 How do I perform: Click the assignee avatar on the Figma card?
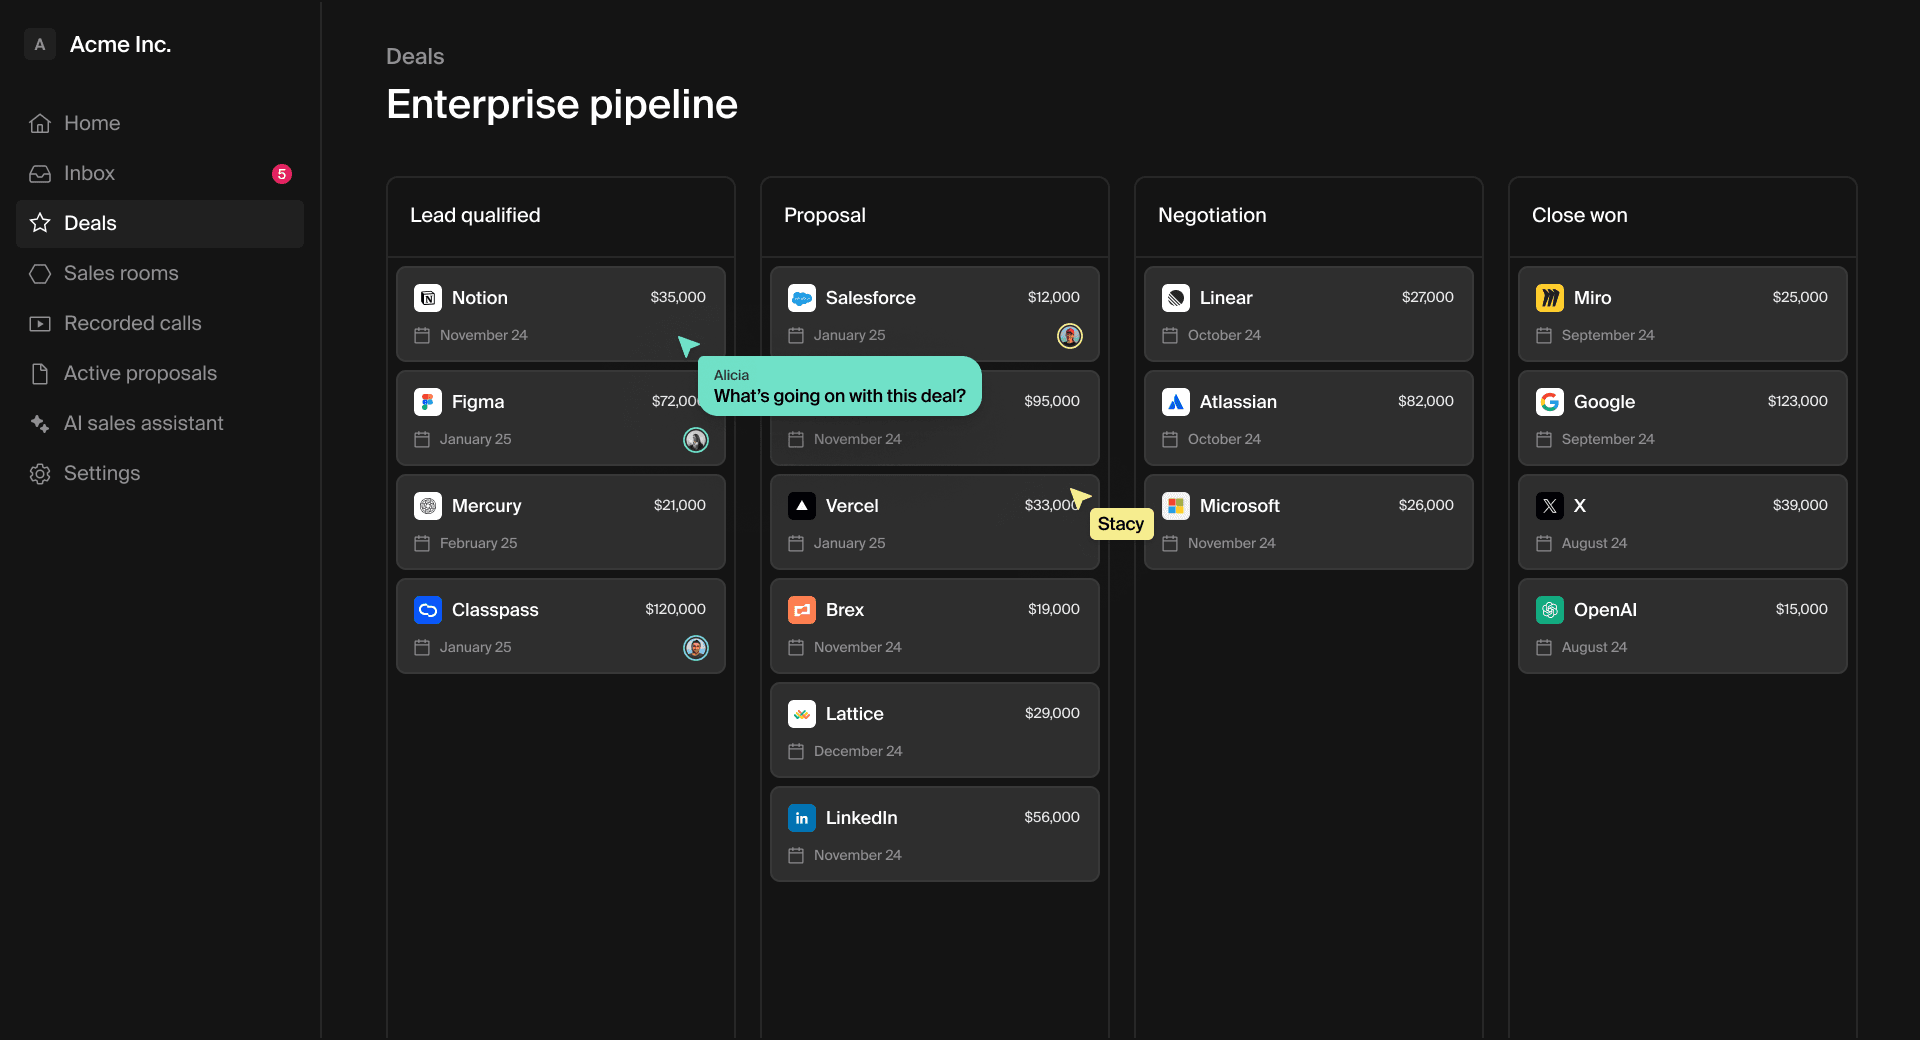click(696, 440)
